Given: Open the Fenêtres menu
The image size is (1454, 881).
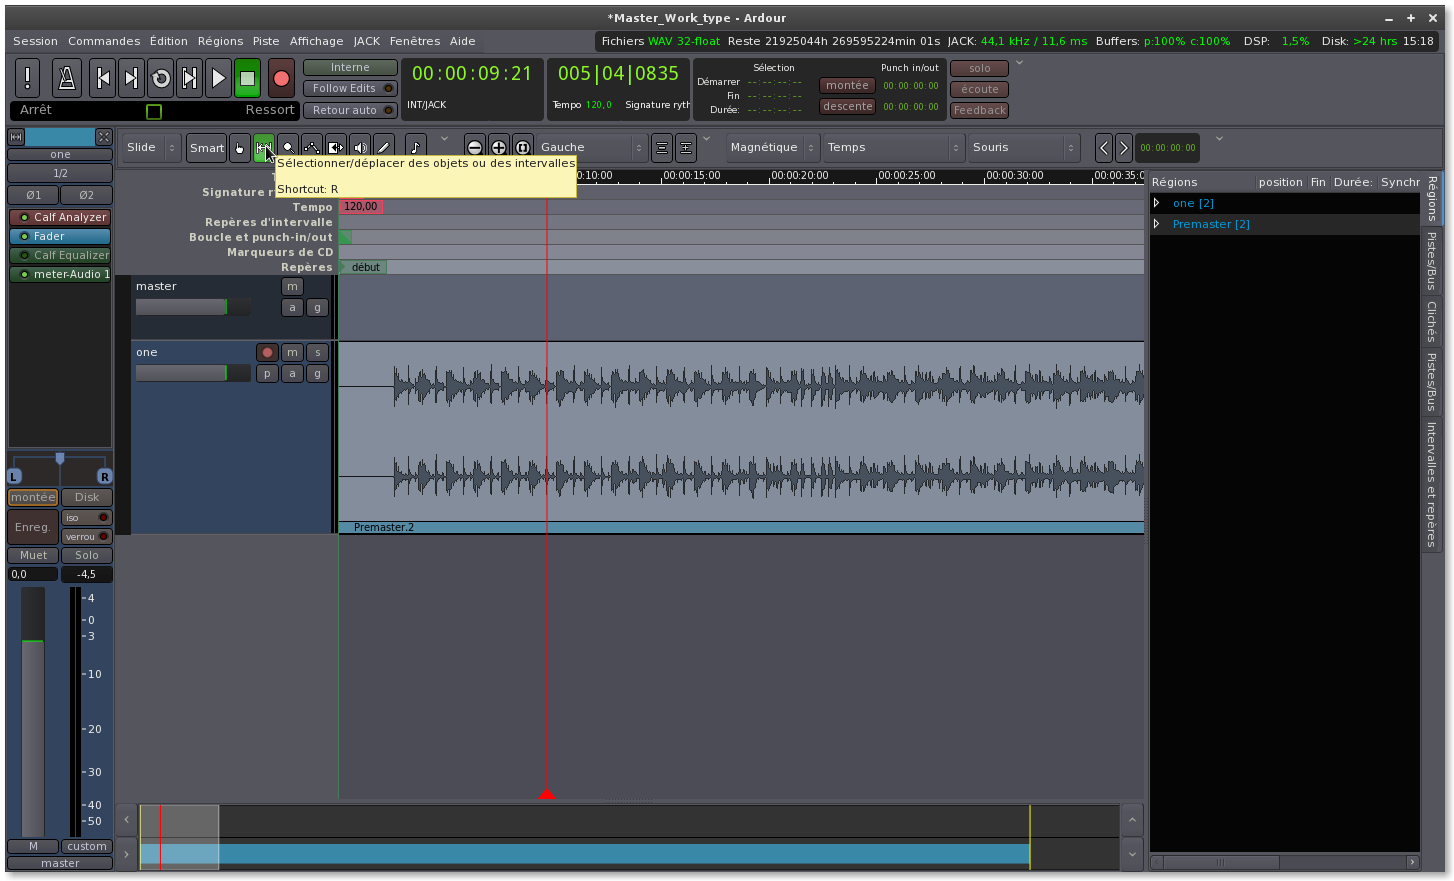Looking at the screenshot, I should 414,41.
